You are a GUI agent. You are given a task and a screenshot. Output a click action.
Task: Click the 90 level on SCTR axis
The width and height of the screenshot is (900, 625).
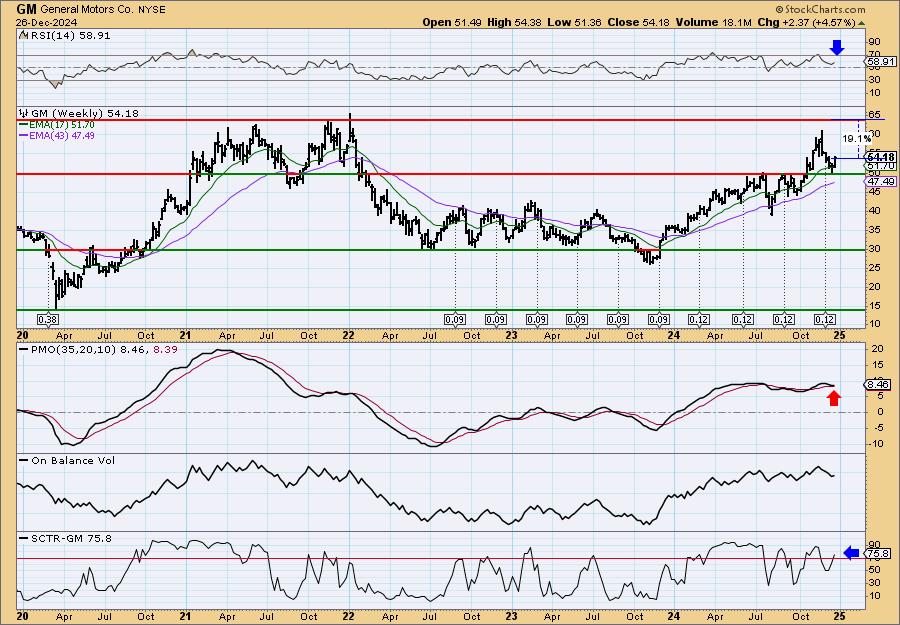click(x=873, y=544)
